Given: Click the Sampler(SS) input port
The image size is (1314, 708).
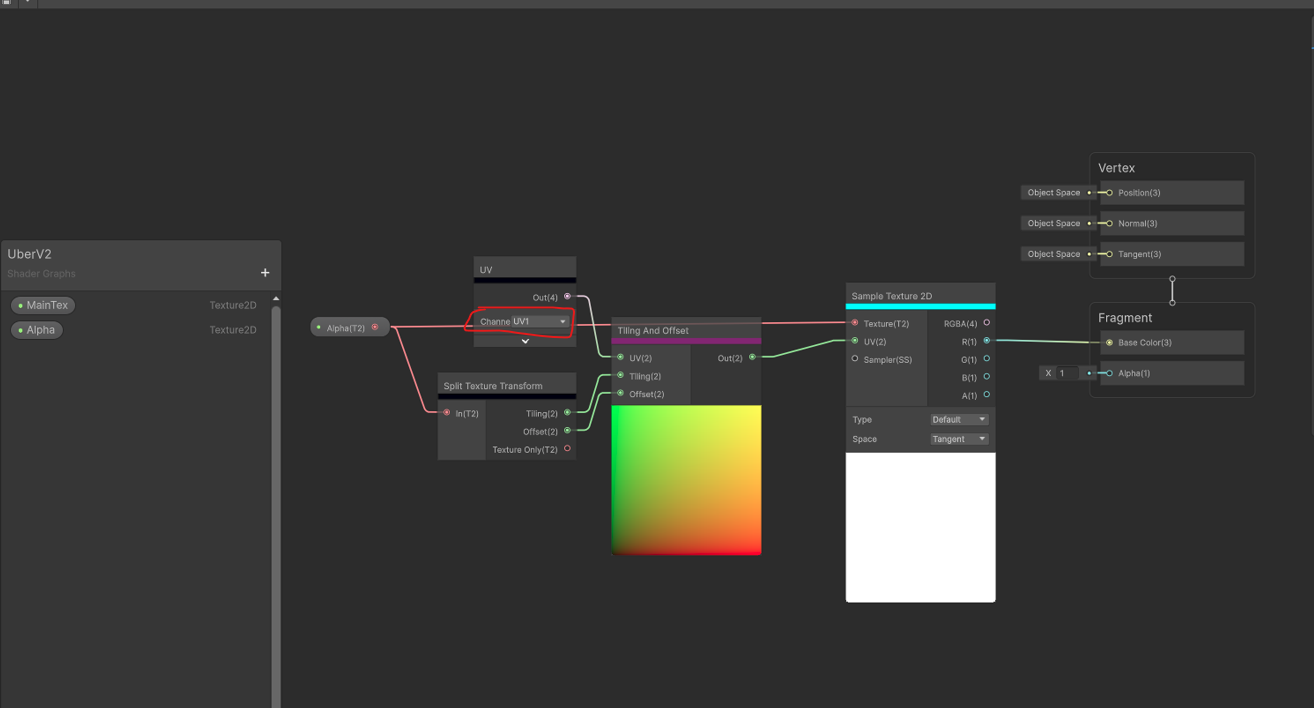Looking at the screenshot, I should coord(855,359).
